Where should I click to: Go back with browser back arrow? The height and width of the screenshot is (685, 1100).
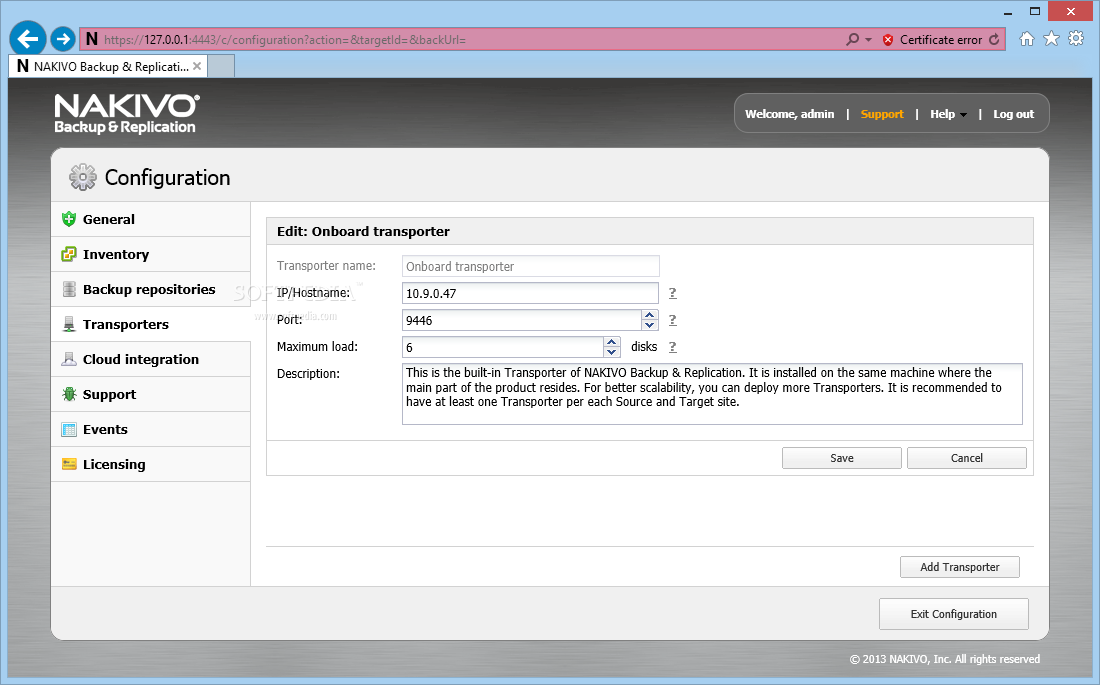pos(28,39)
